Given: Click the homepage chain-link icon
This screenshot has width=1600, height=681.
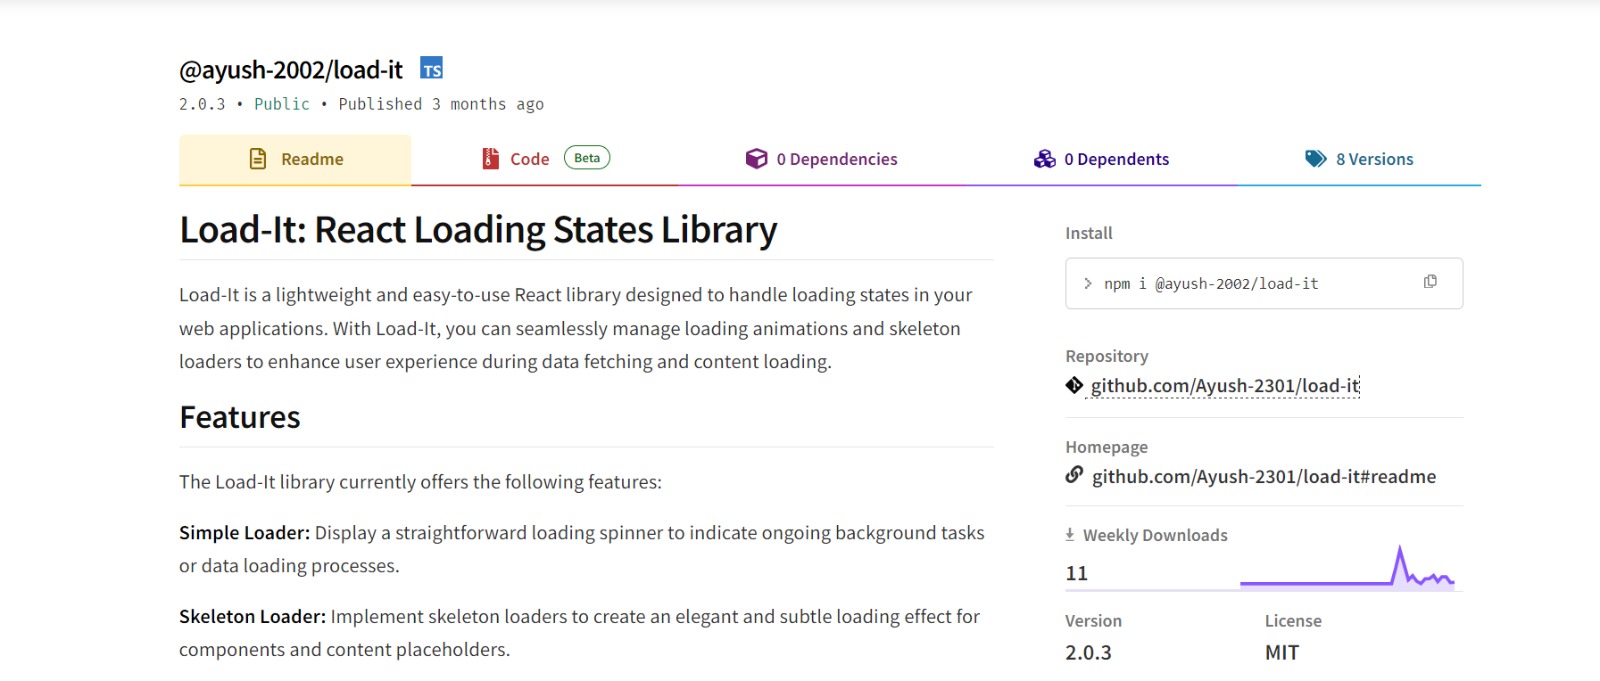Looking at the screenshot, I should pyautogui.click(x=1074, y=475).
